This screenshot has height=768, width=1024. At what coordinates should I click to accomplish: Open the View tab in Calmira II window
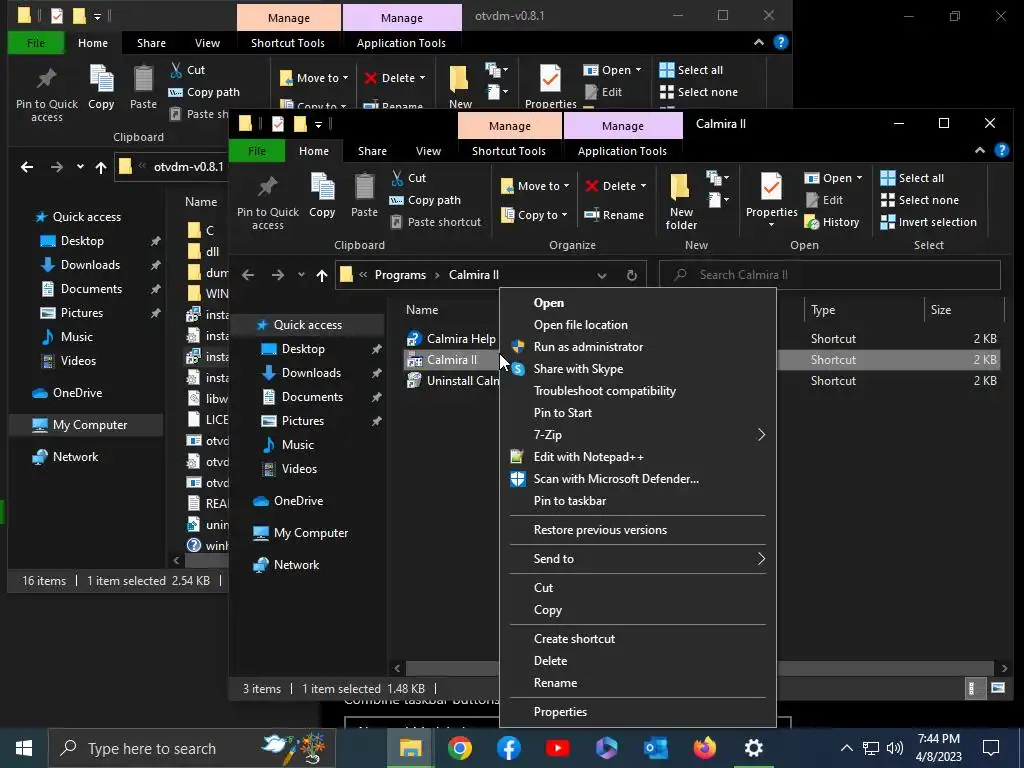[x=428, y=151]
